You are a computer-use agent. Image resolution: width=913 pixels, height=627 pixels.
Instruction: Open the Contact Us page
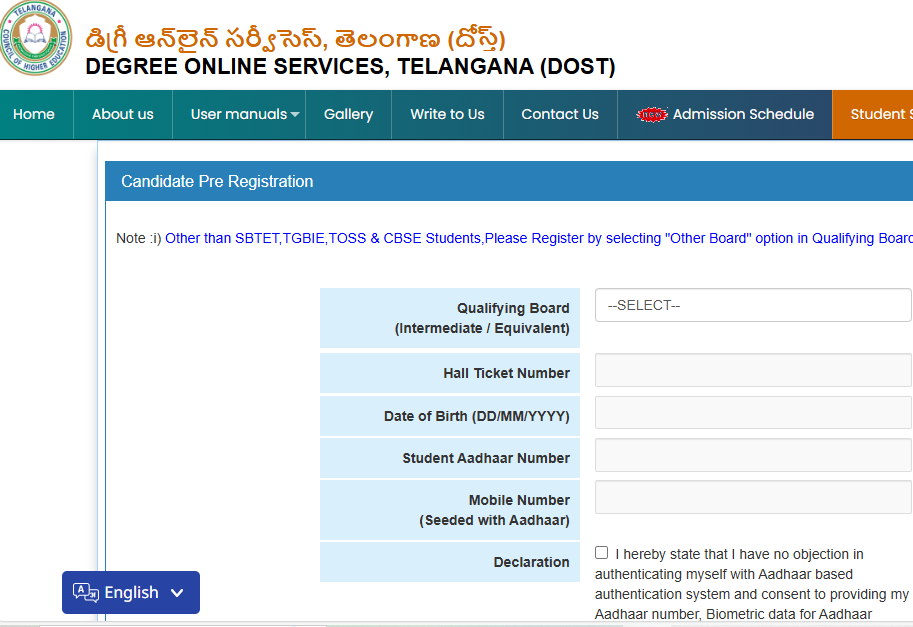[x=560, y=115]
